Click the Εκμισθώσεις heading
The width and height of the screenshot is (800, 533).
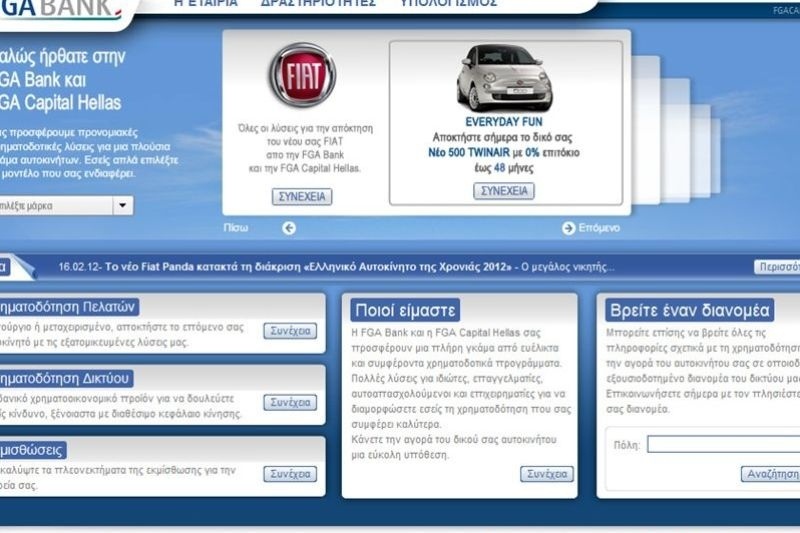pyautogui.click(x=33, y=450)
